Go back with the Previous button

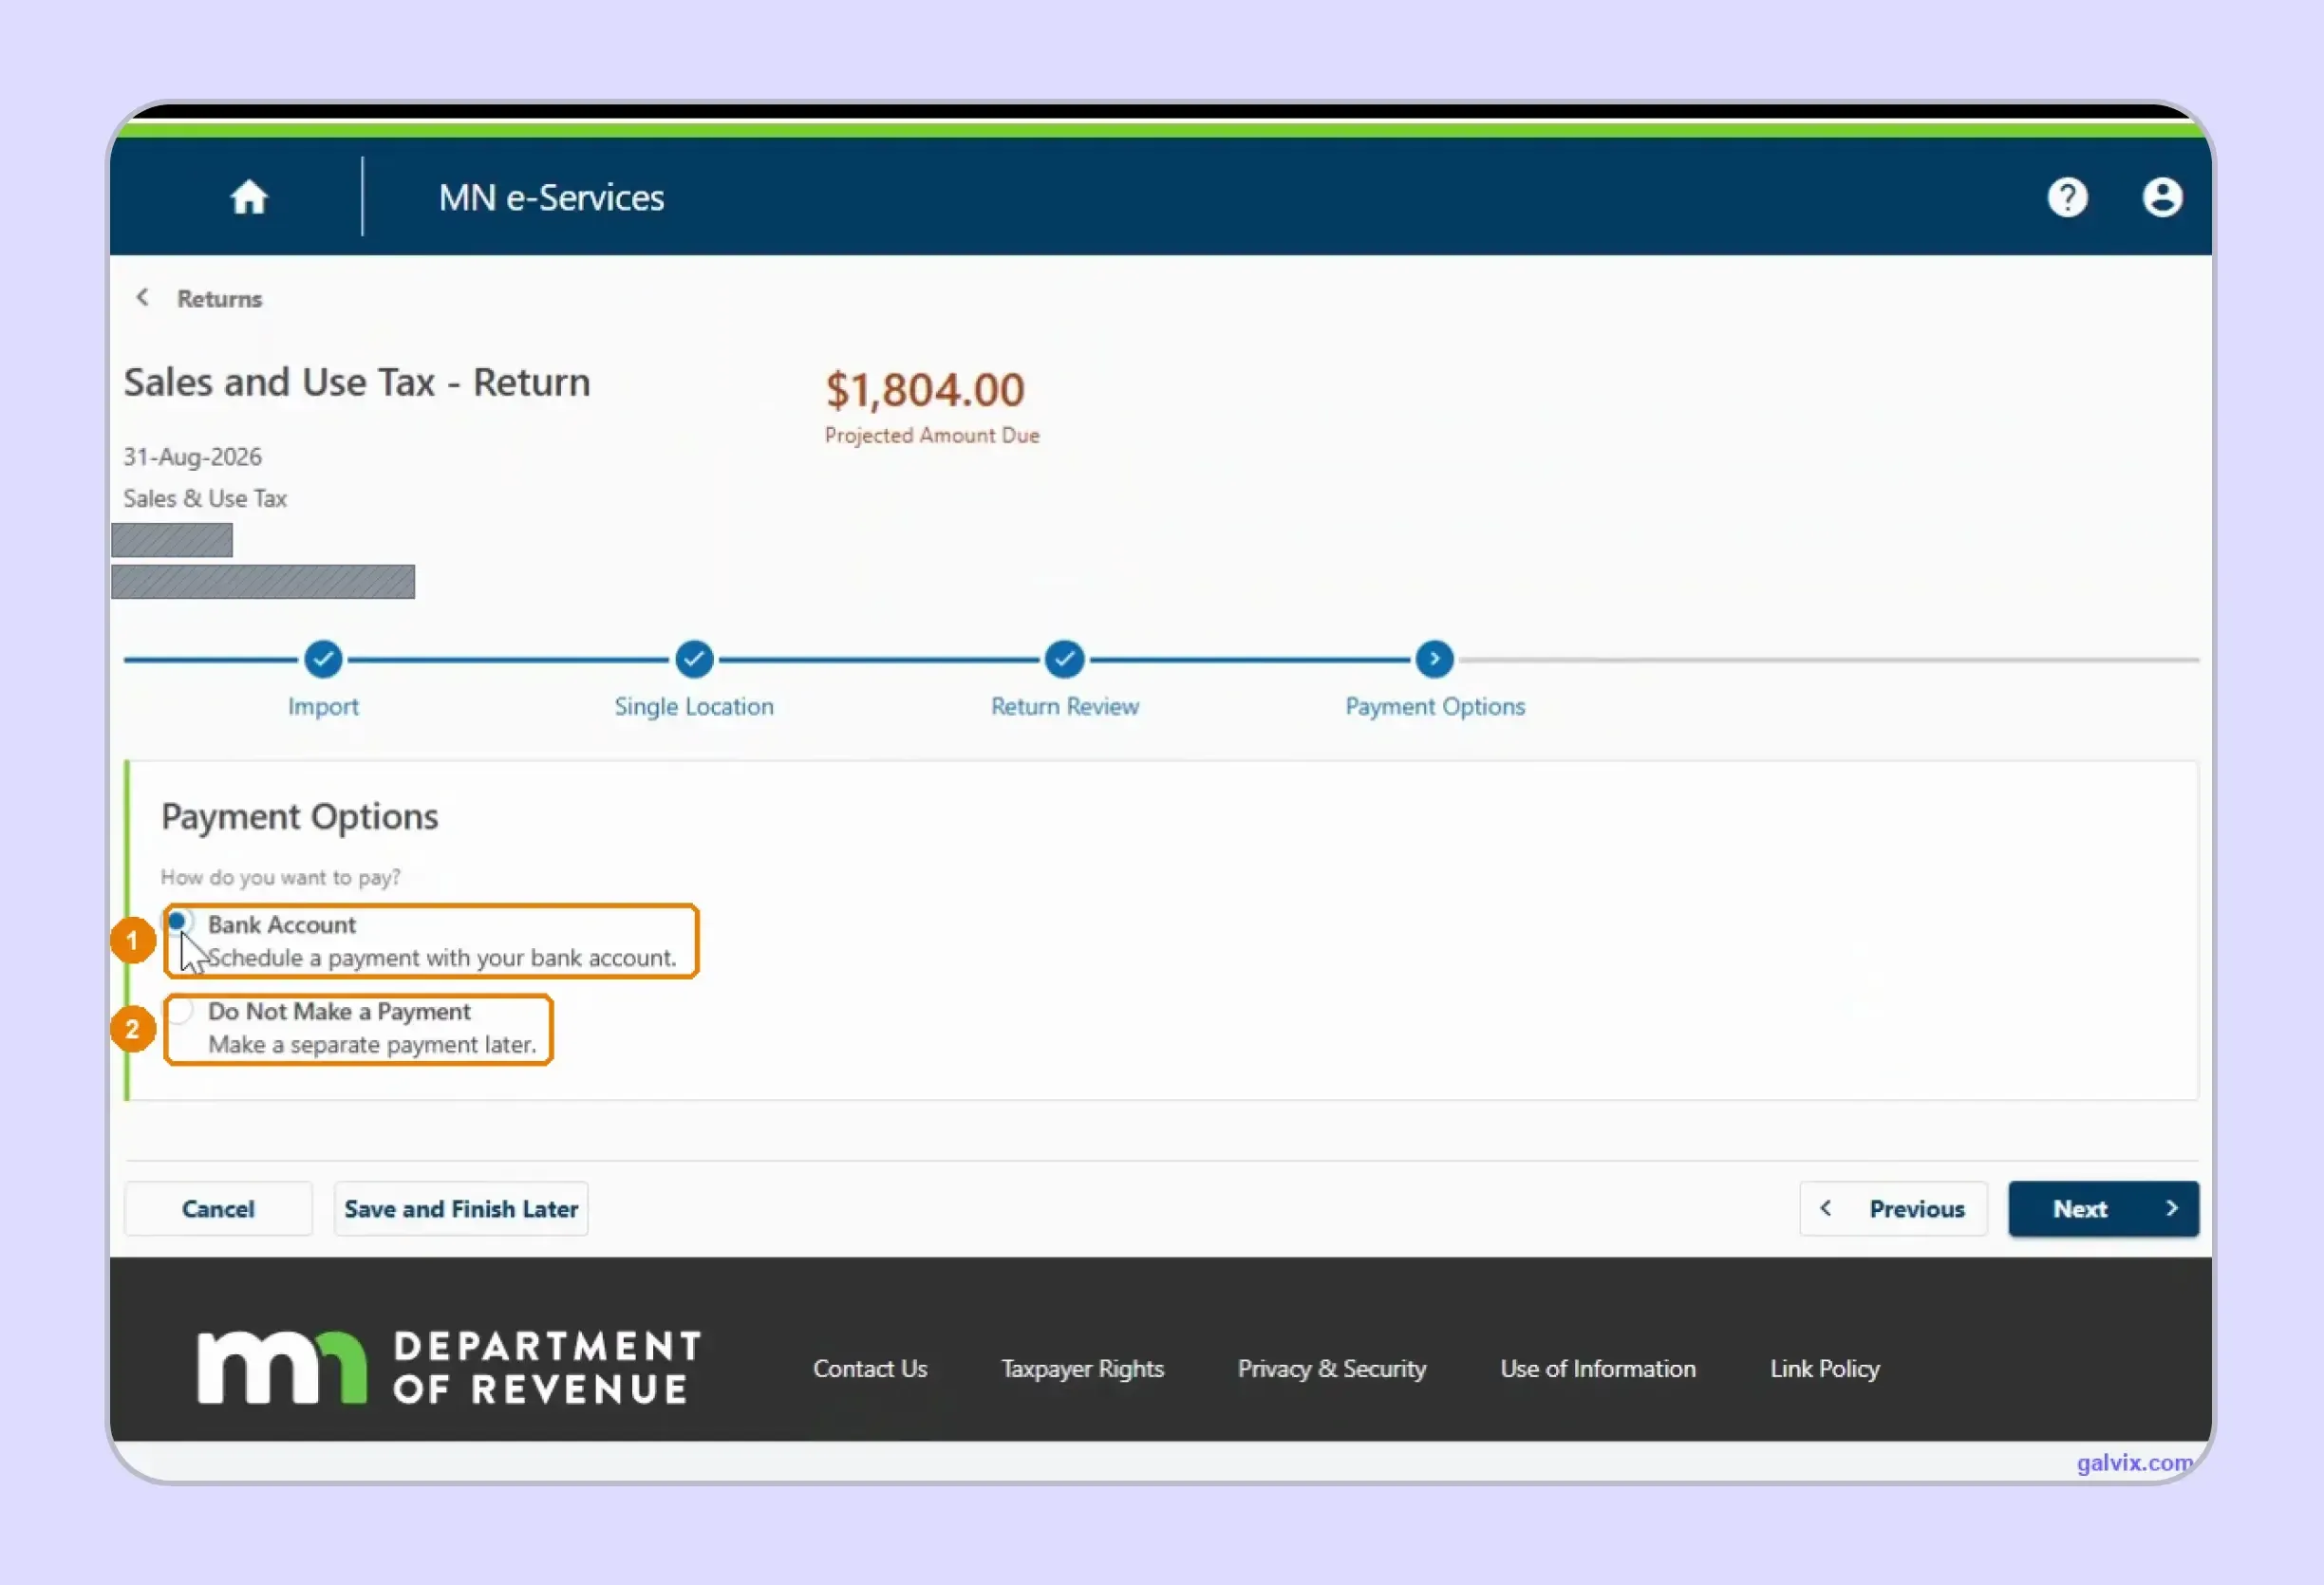[x=1893, y=1208]
